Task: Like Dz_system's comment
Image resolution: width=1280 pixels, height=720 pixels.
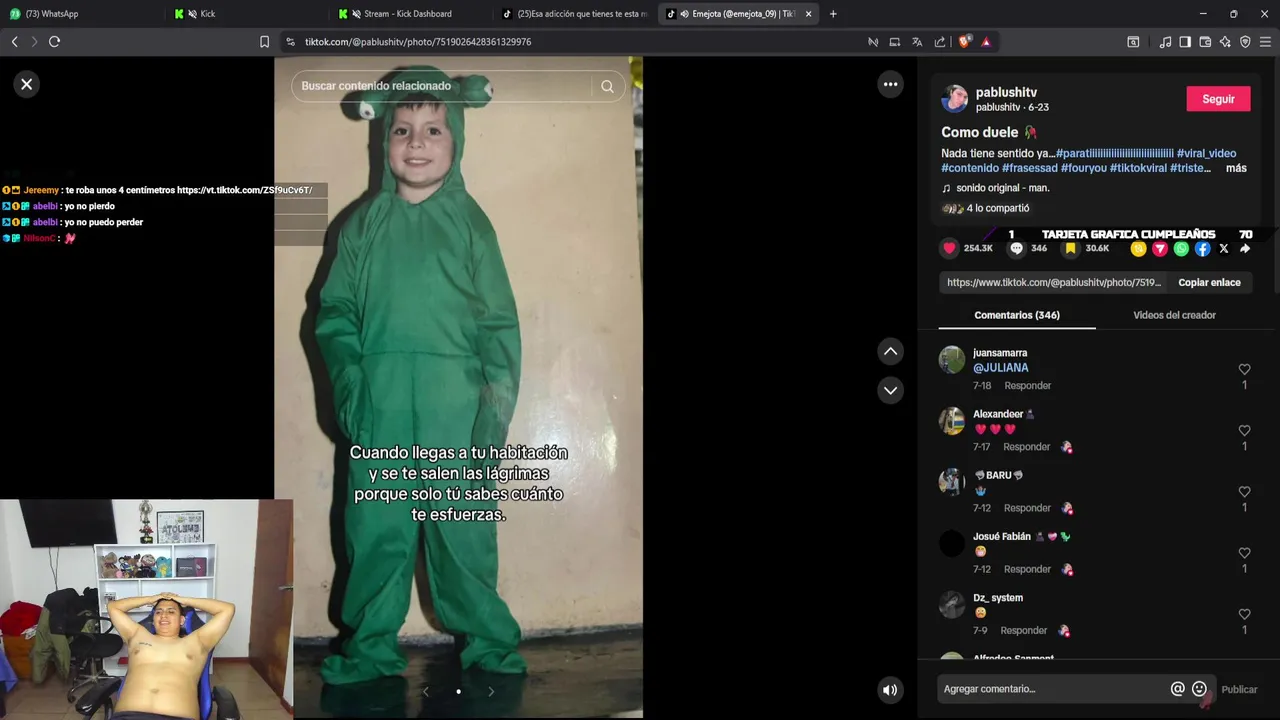Action: point(1244,614)
